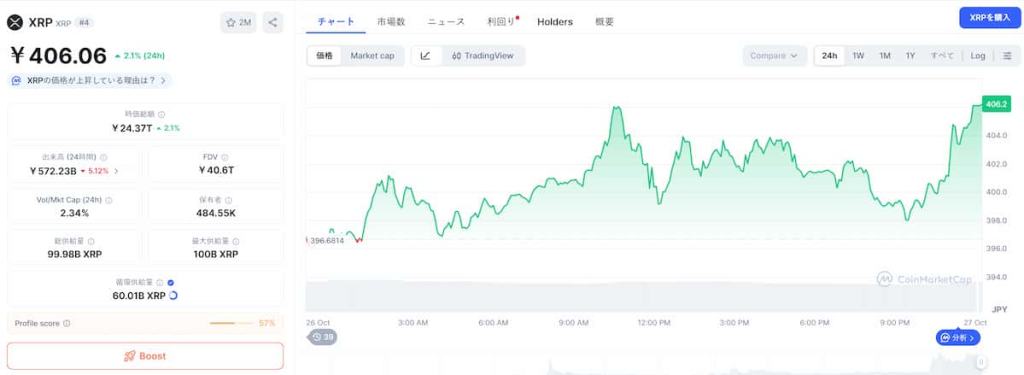Click the AI chat icon beside price-reason question

[16, 80]
